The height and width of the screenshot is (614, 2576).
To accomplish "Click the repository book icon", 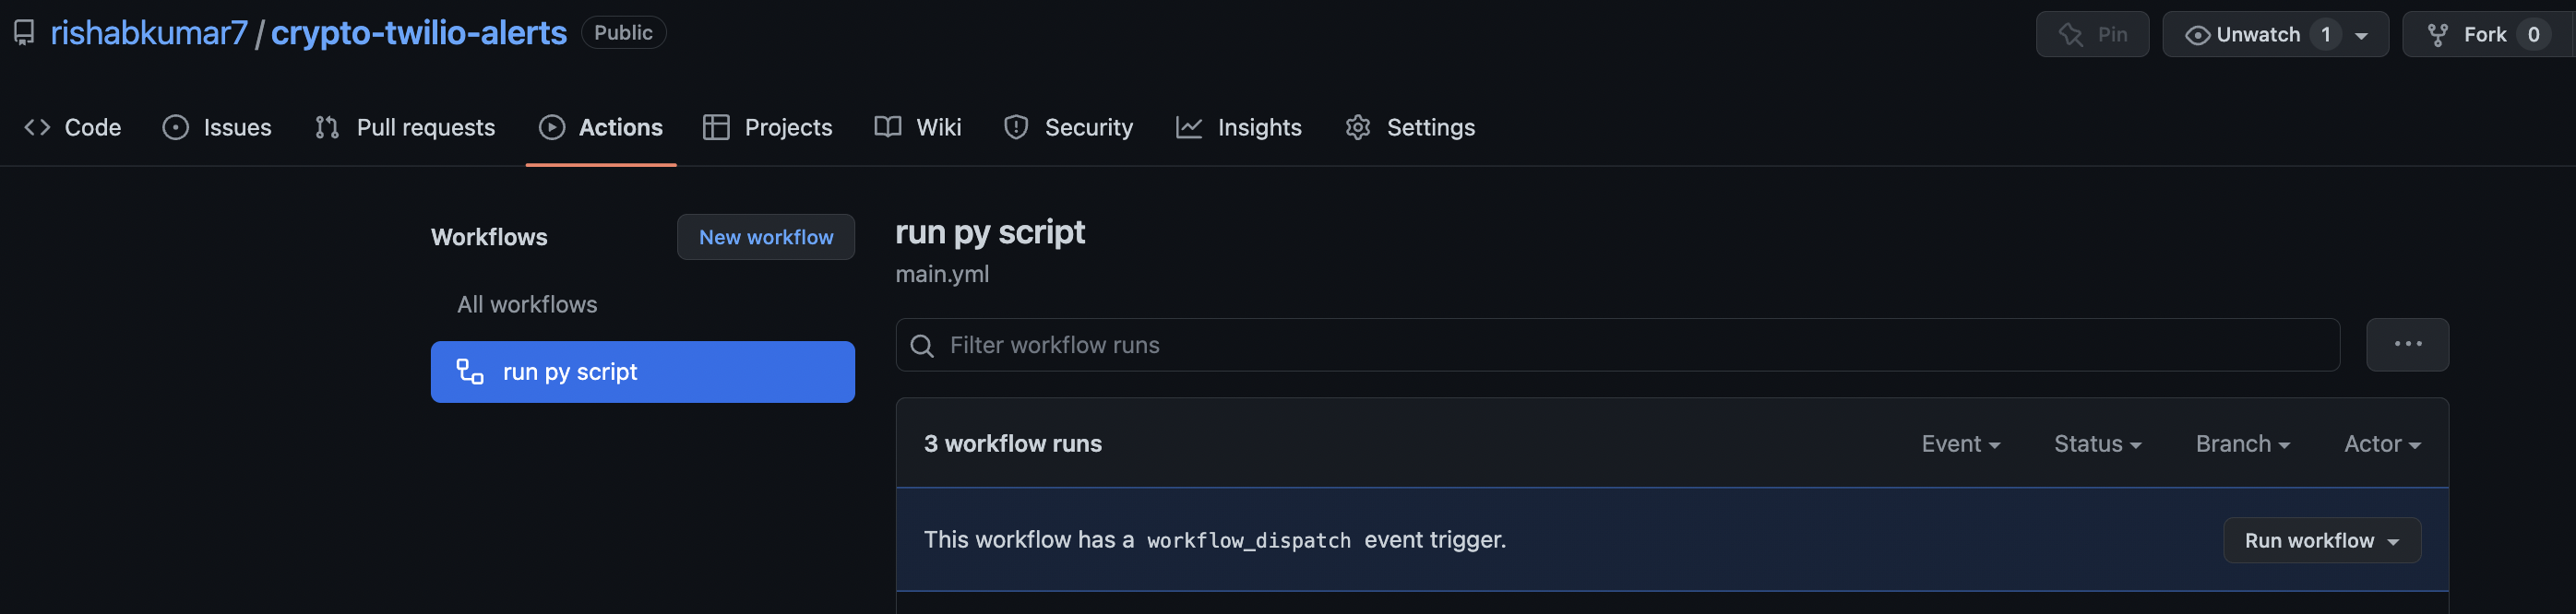I will [24, 33].
